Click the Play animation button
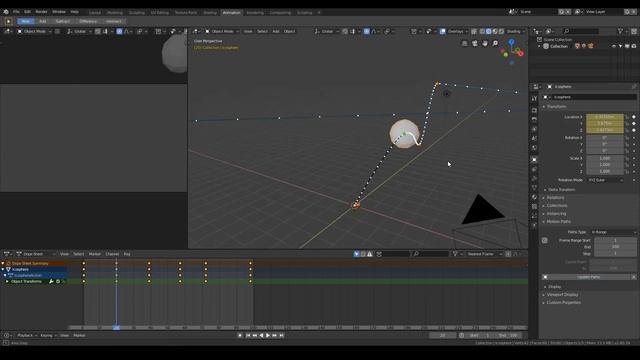Viewport: 640px width, 360px height. click(x=268, y=336)
